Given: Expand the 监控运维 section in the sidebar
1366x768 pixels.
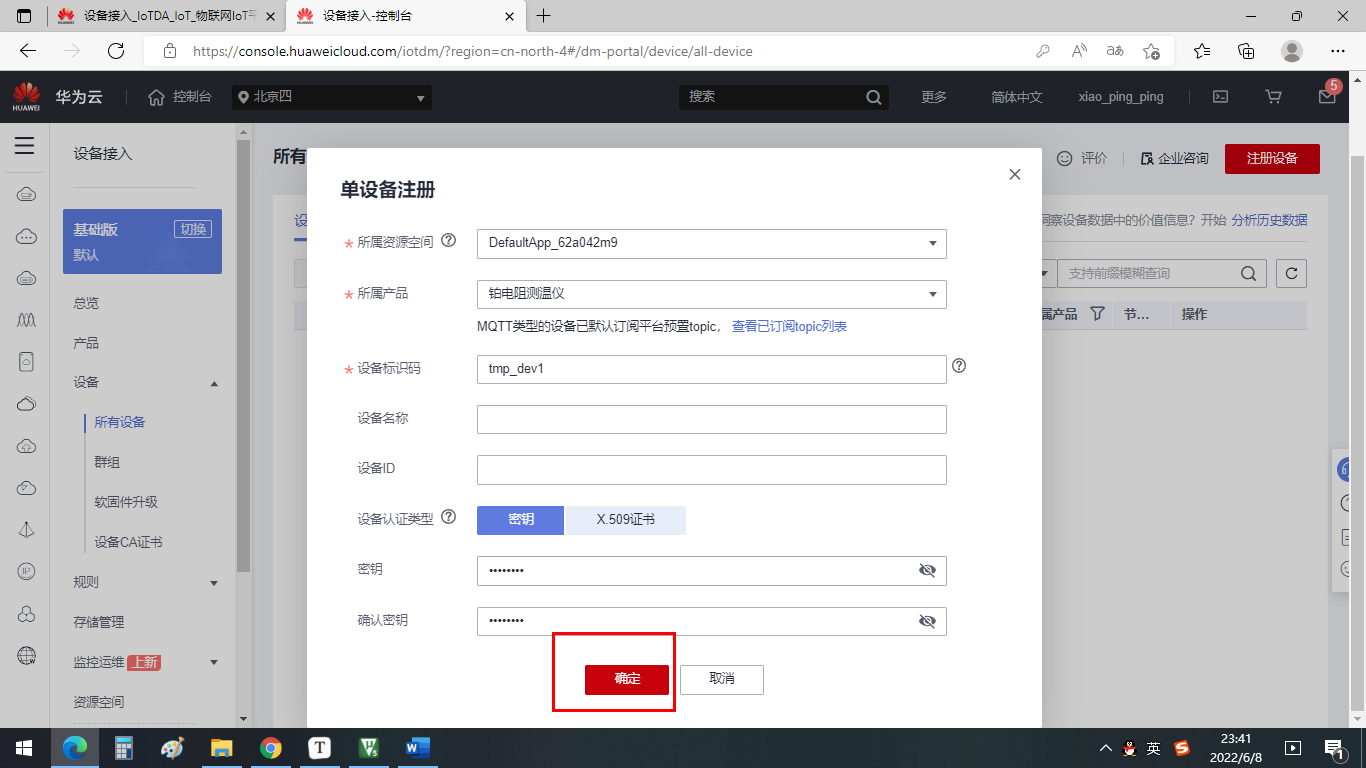Looking at the screenshot, I should (x=214, y=662).
